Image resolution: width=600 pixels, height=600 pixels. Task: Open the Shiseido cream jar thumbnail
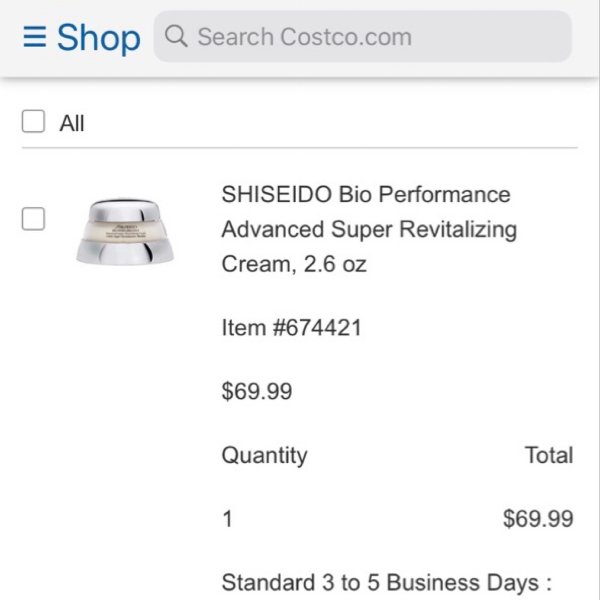coord(125,231)
